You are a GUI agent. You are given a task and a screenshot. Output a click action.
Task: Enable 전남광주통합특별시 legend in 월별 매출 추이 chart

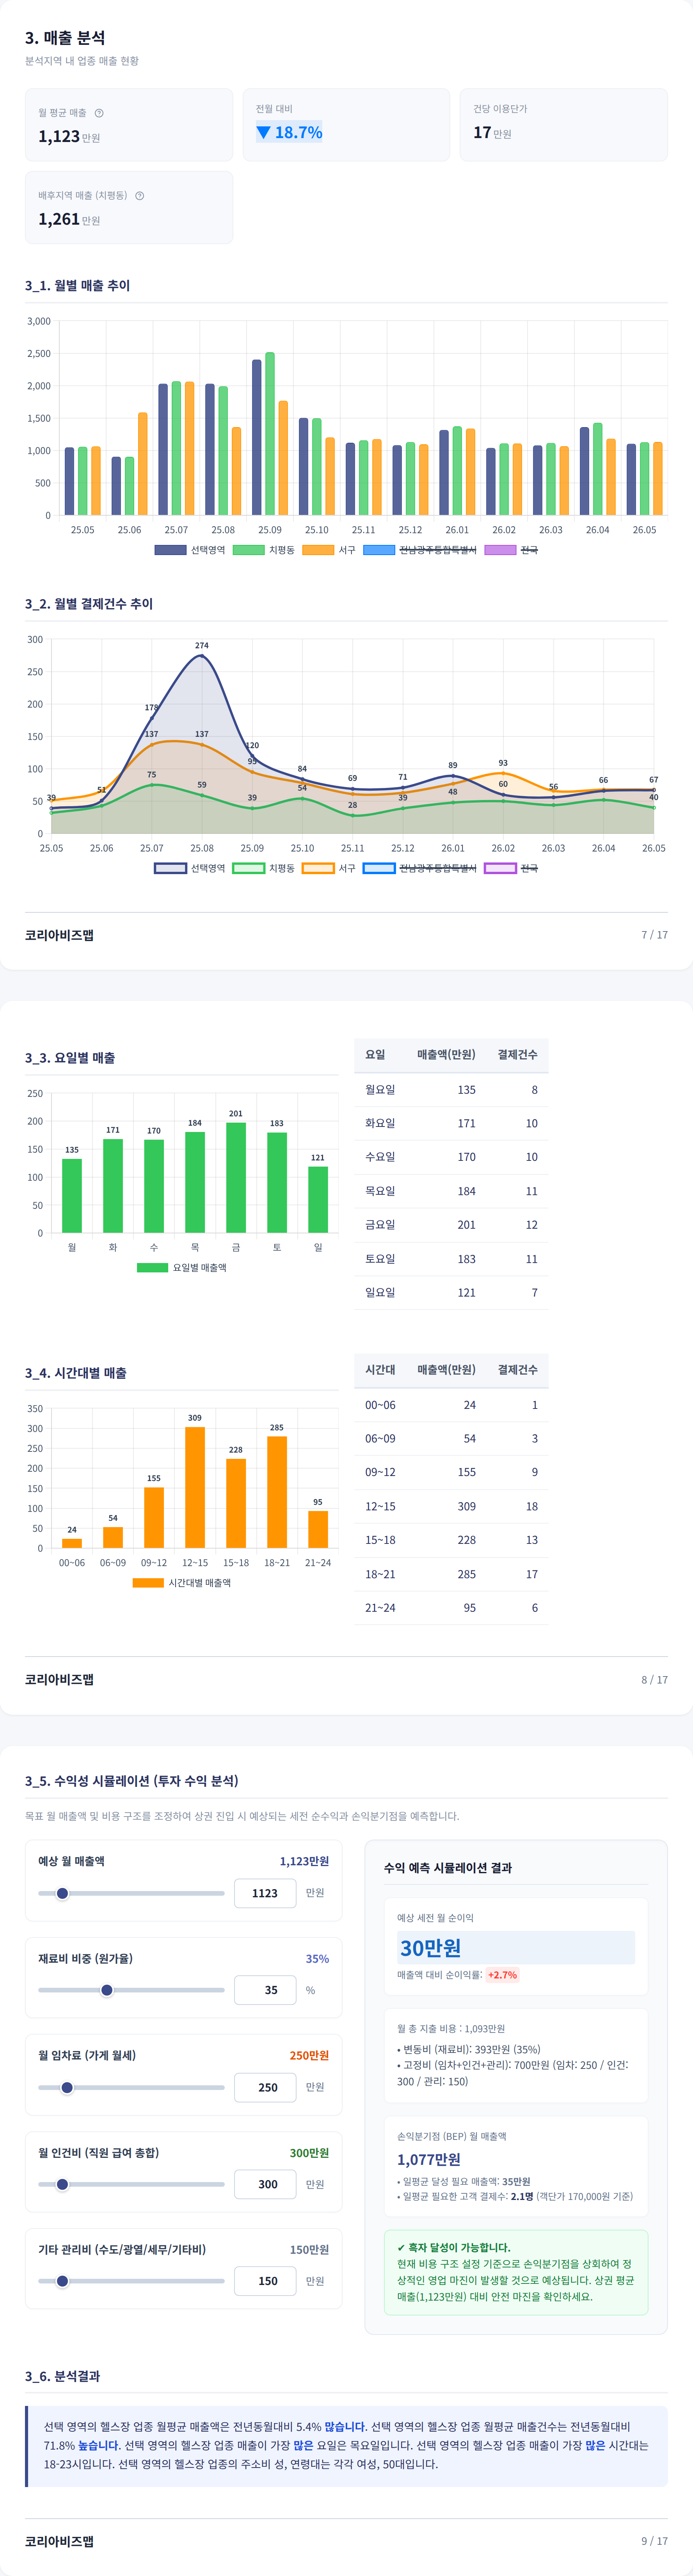420,550
